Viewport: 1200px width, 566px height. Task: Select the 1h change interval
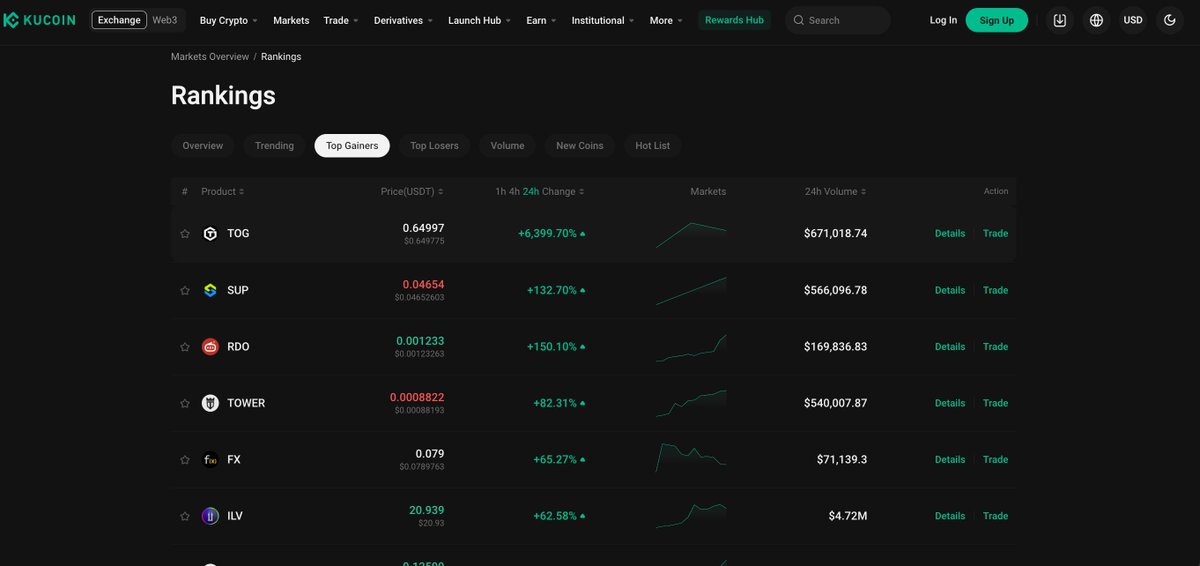[x=500, y=191]
